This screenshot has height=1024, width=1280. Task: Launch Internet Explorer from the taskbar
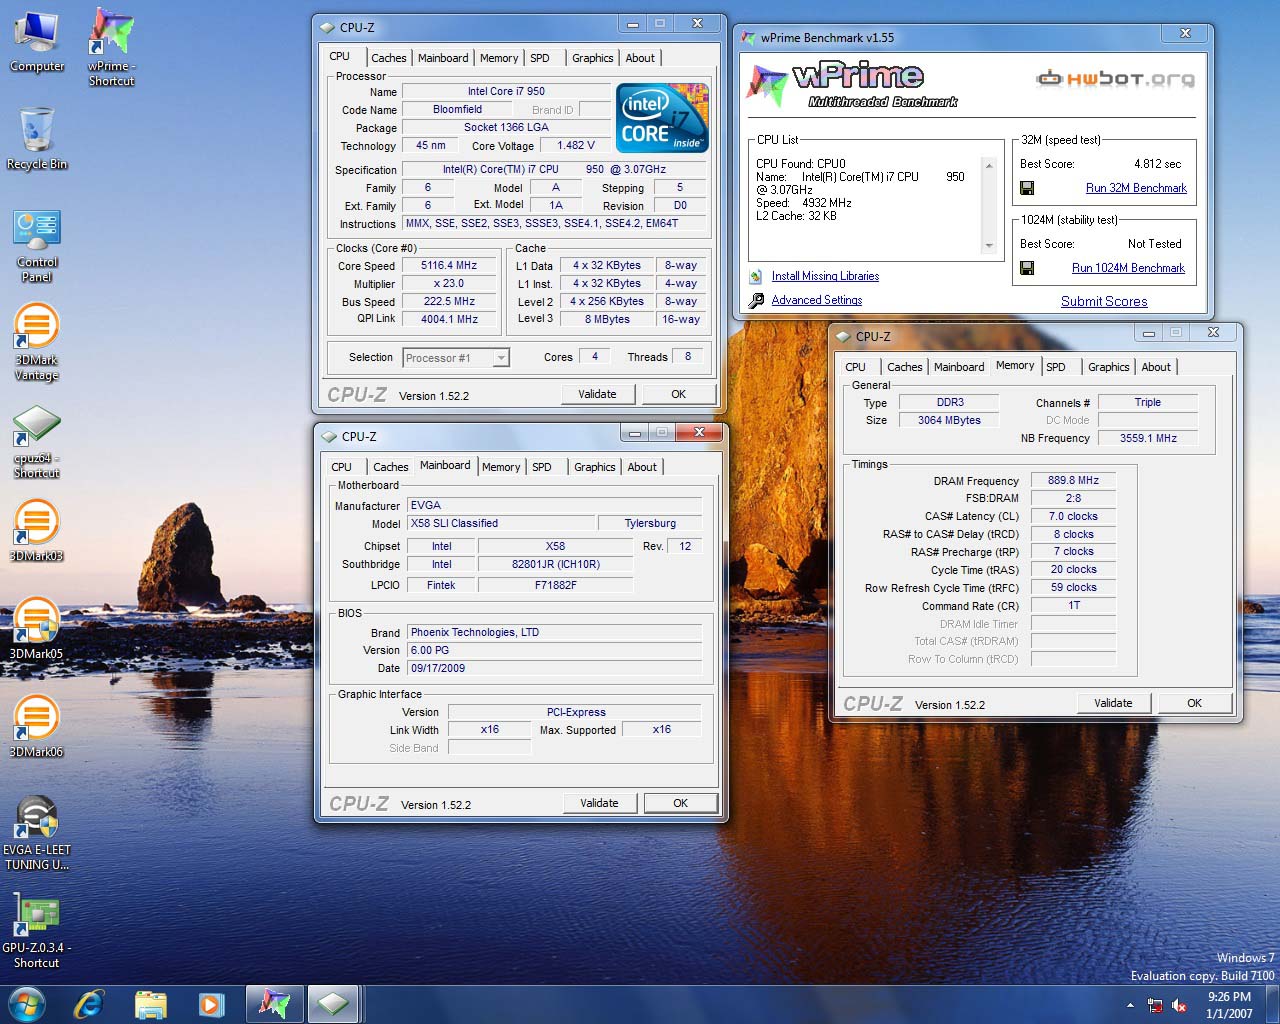click(89, 1004)
